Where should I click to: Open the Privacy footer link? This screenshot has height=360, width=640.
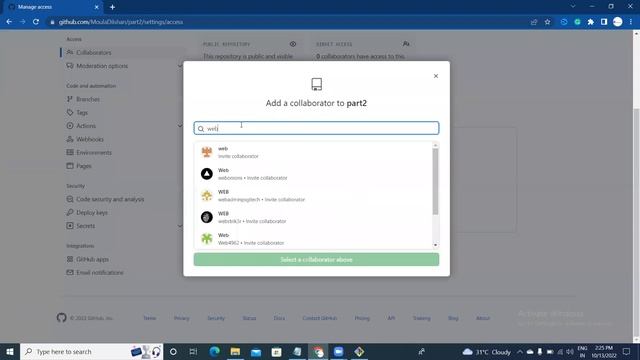point(182,318)
